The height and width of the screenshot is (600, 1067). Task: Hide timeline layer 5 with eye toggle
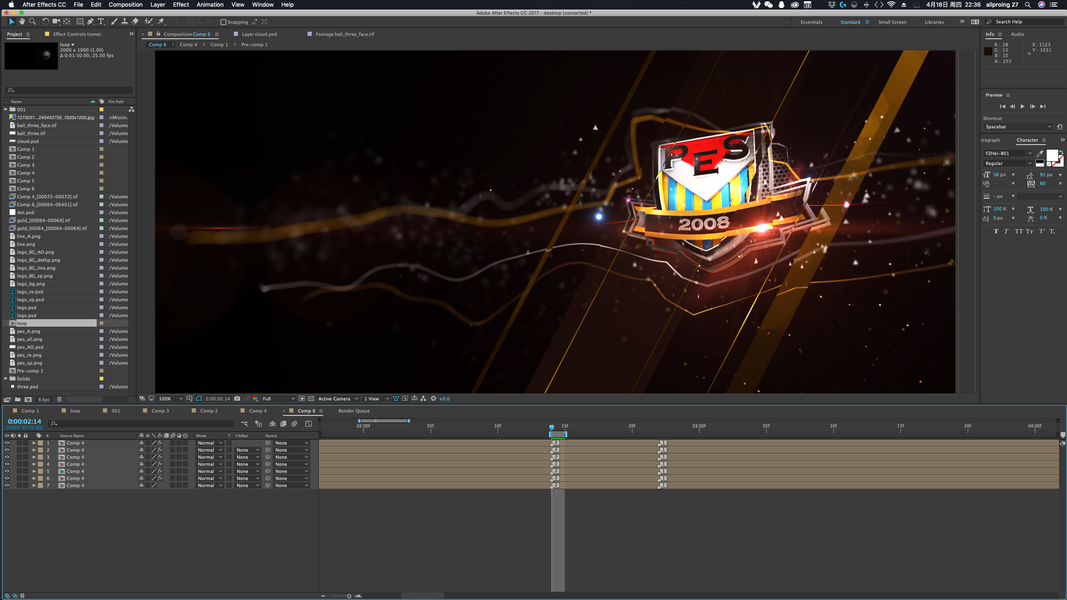7,471
